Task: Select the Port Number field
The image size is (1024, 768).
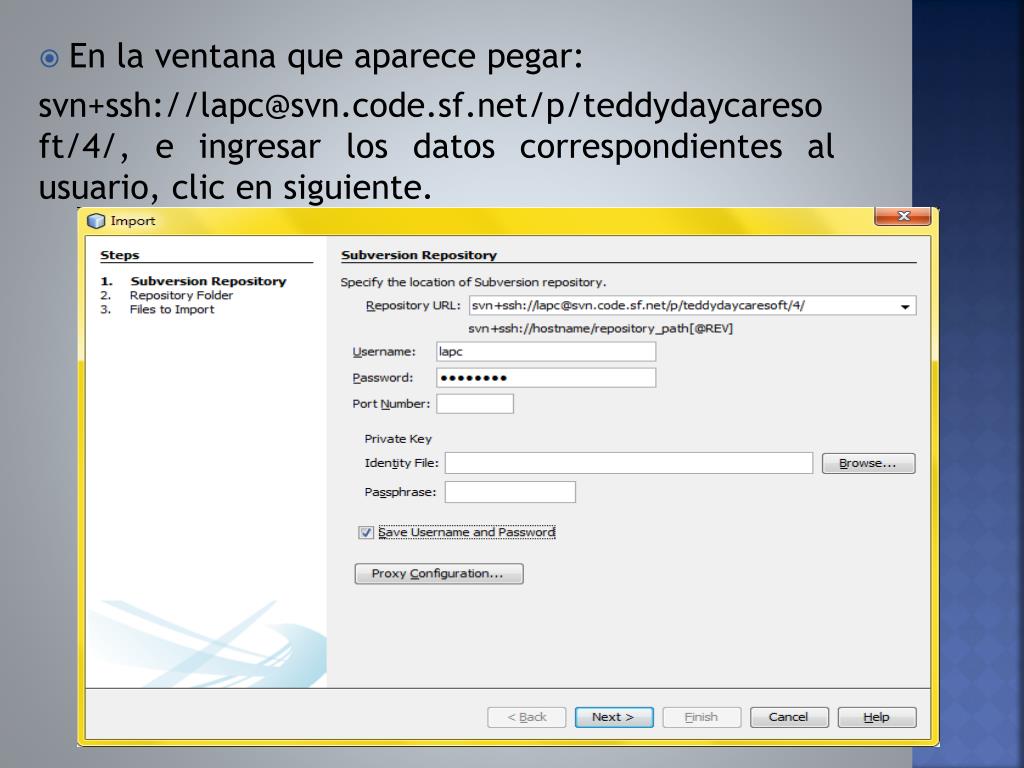Action: pos(475,404)
